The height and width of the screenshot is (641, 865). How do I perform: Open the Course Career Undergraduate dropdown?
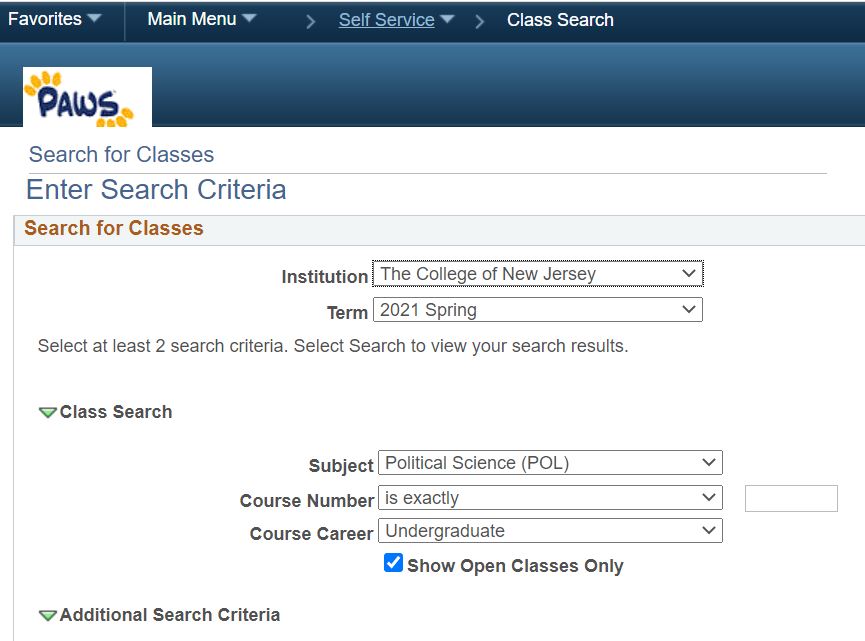pyautogui.click(x=550, y=531)
